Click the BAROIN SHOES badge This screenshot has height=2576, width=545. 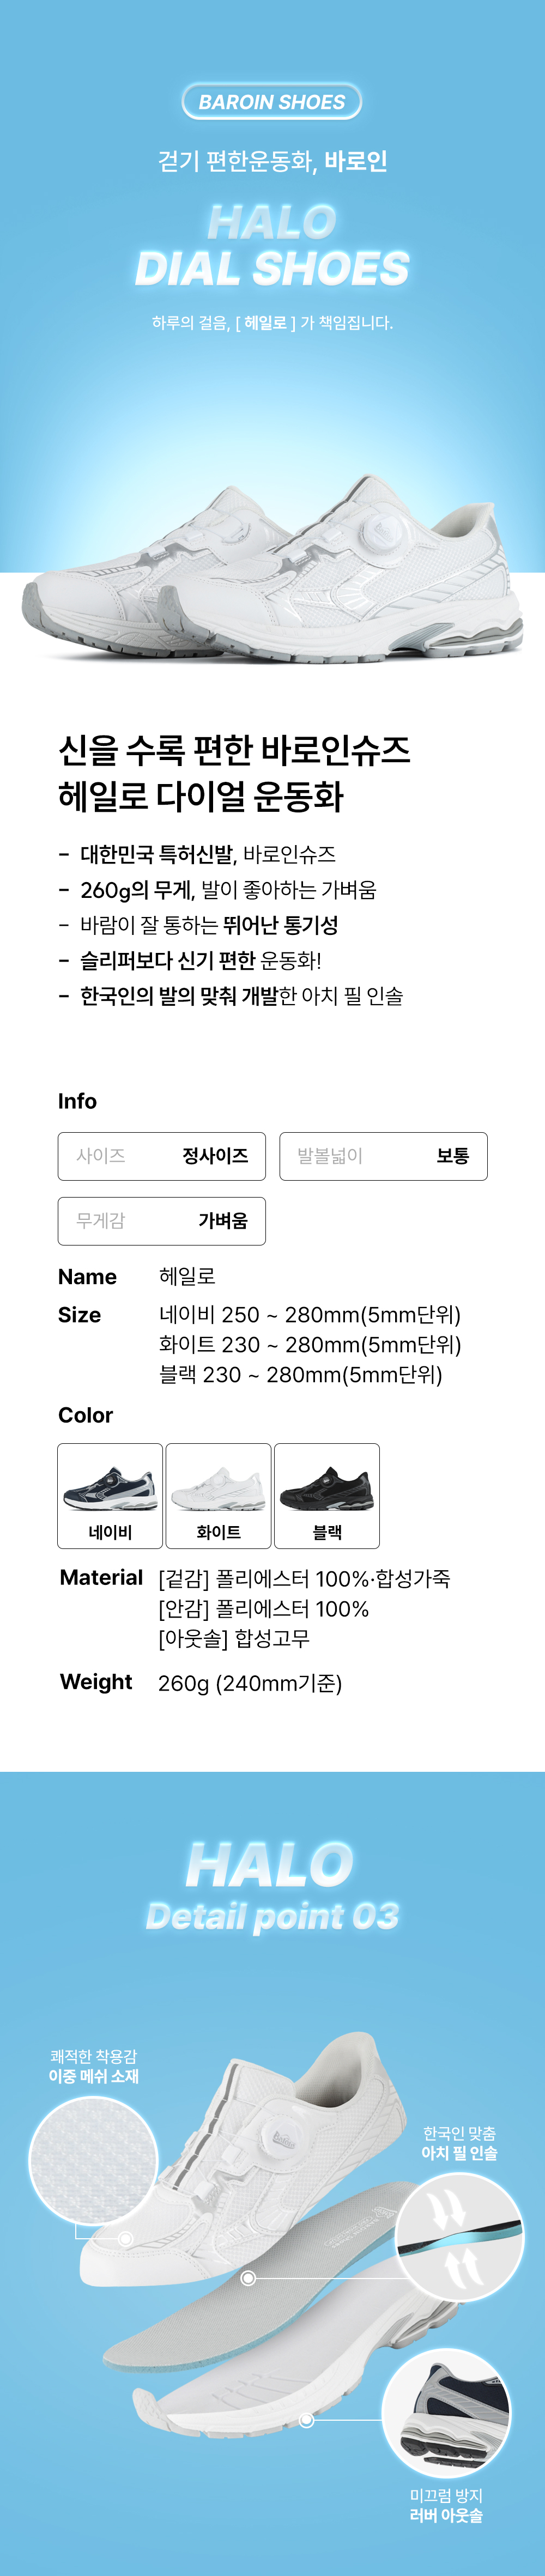[x=272, y=102]
